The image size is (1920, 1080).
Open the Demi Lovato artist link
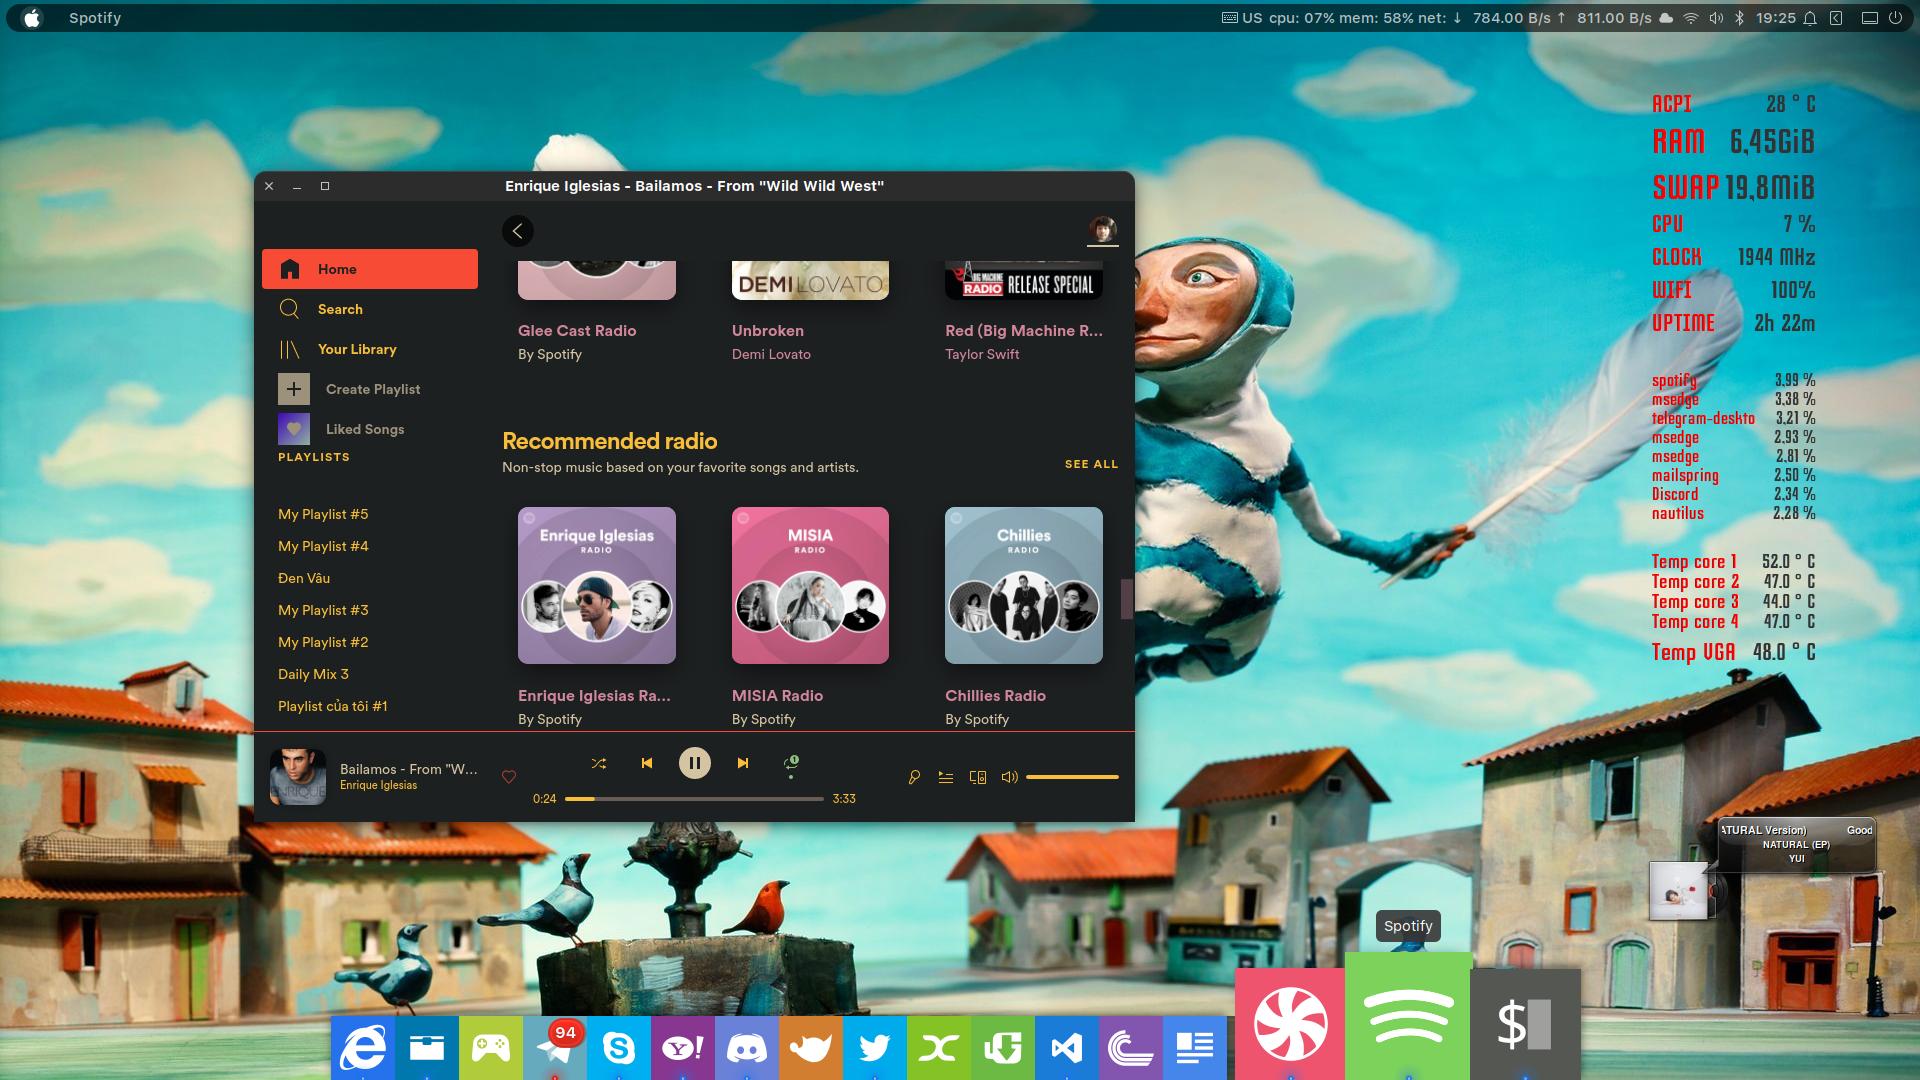771,354
